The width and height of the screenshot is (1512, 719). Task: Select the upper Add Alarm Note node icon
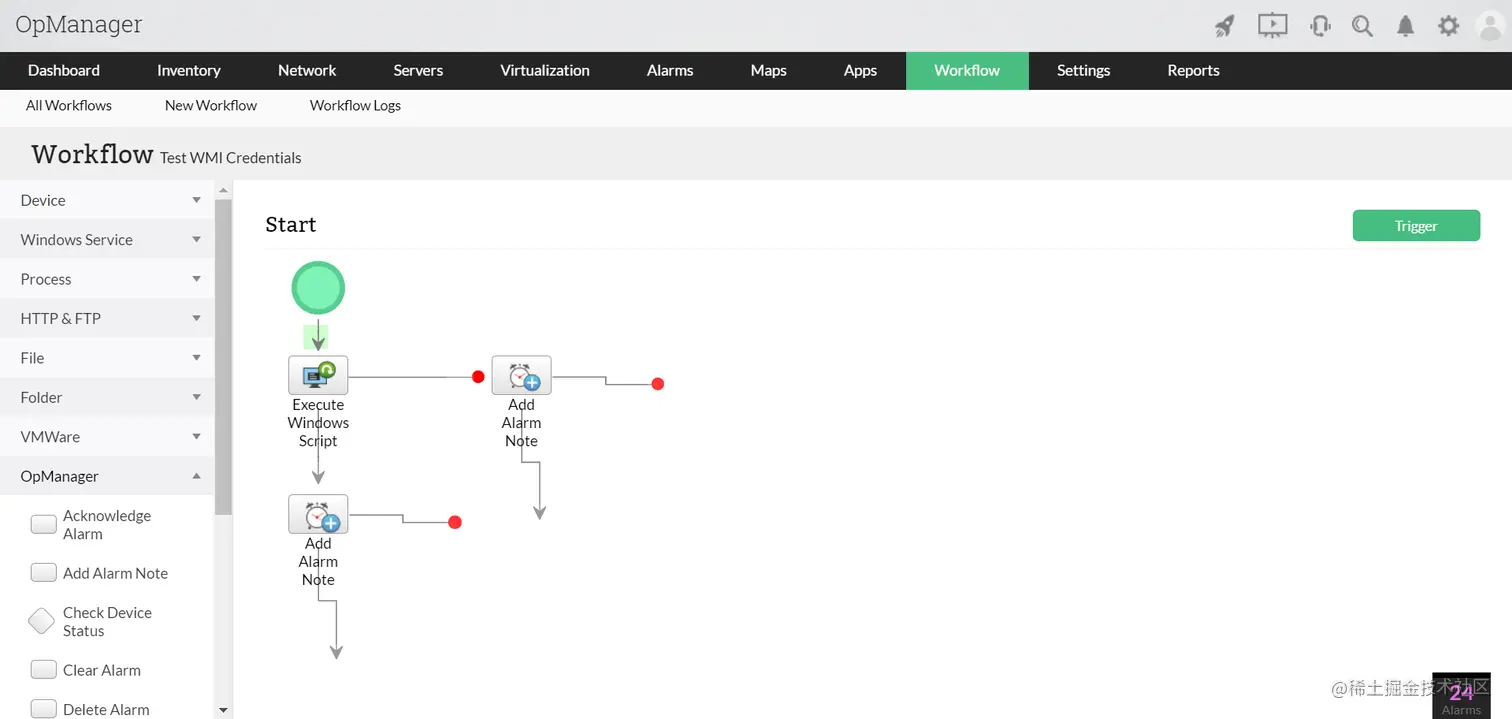521,375
